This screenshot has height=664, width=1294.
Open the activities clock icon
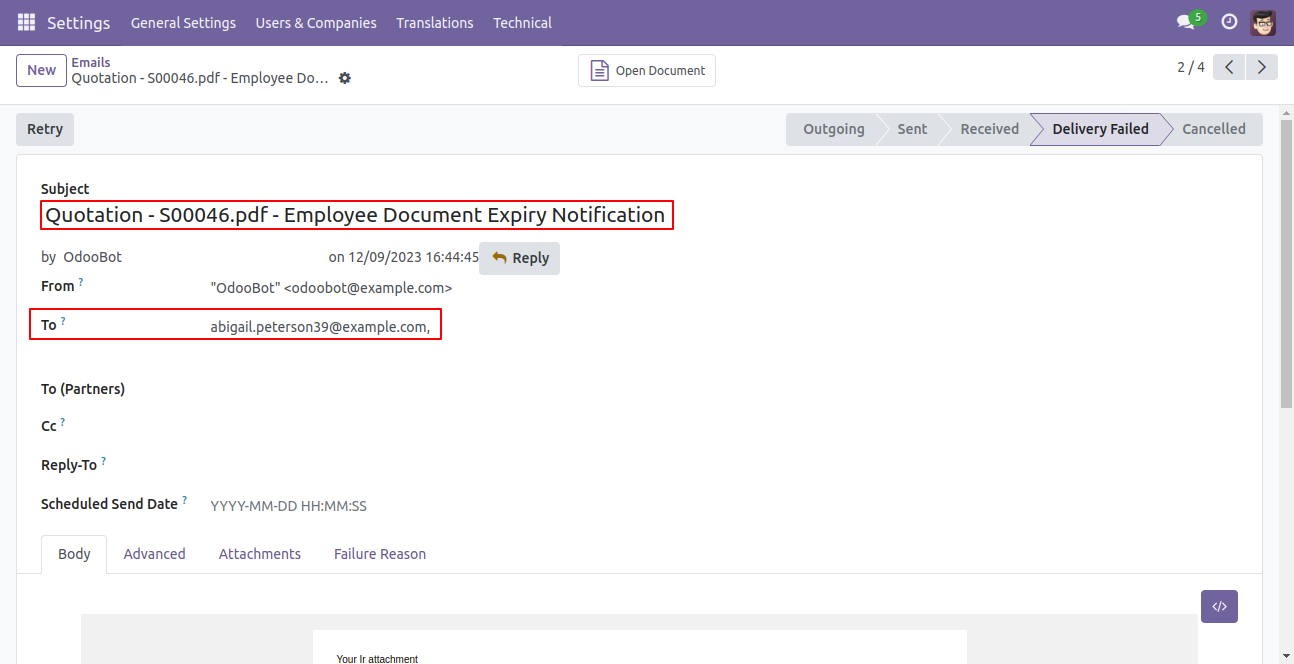click(x=1229, y=22)
